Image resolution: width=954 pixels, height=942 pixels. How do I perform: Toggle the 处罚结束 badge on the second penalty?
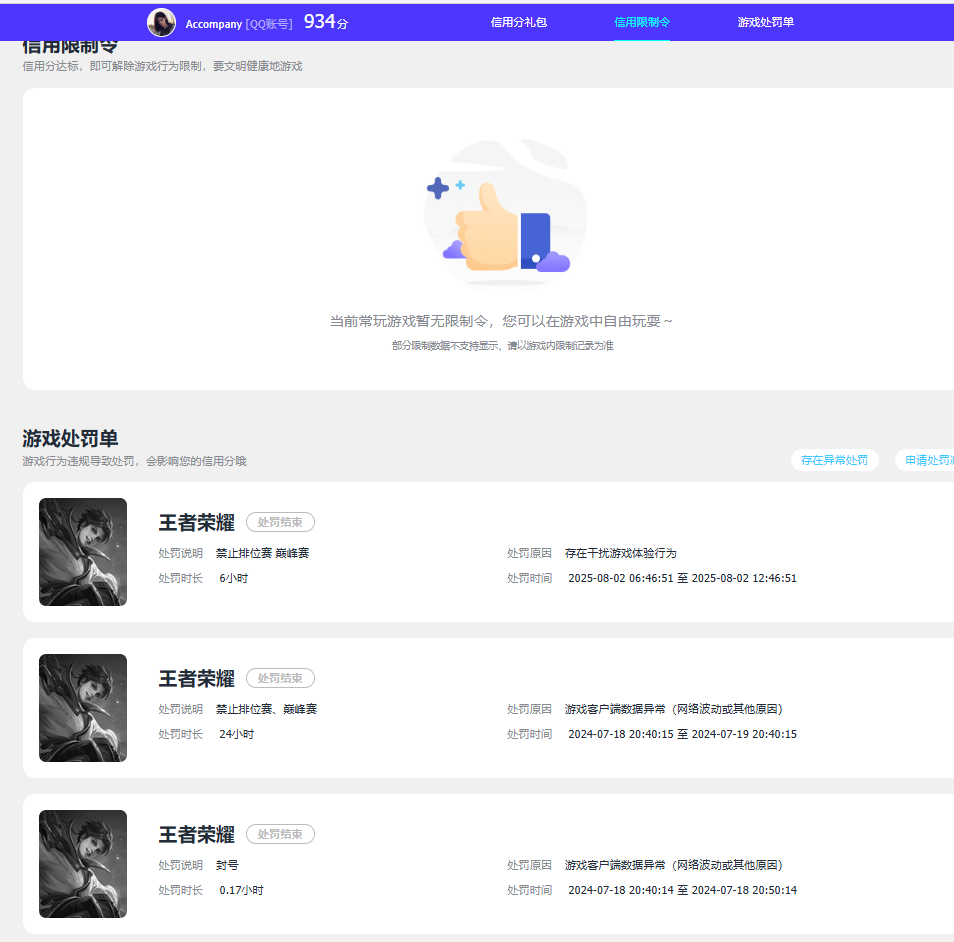click(280, 678)
